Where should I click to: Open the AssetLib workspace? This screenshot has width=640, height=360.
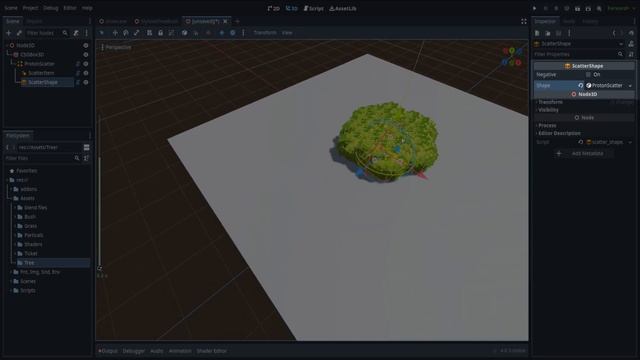pyautogui.click(x=342, y=8)
